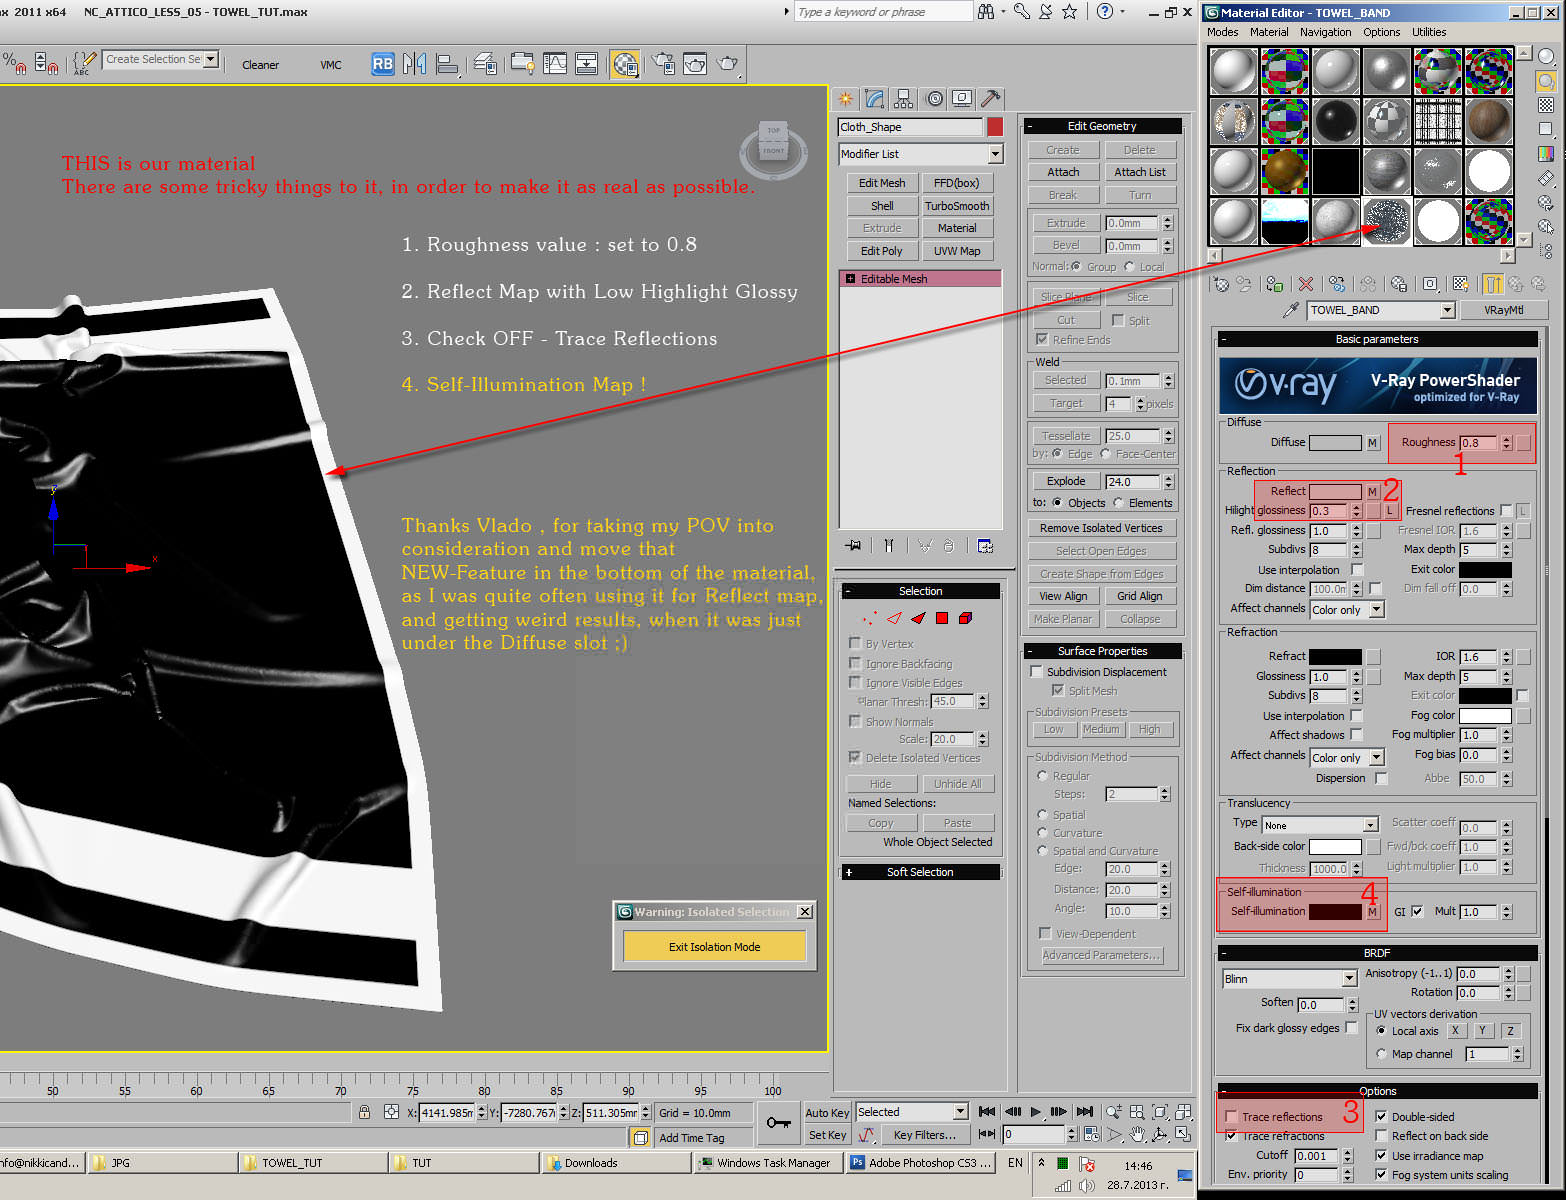The width and height of the screenshot is (1566, 1200).
Task: Open the Utilities hammer panel tab
Action: (991, 98)
